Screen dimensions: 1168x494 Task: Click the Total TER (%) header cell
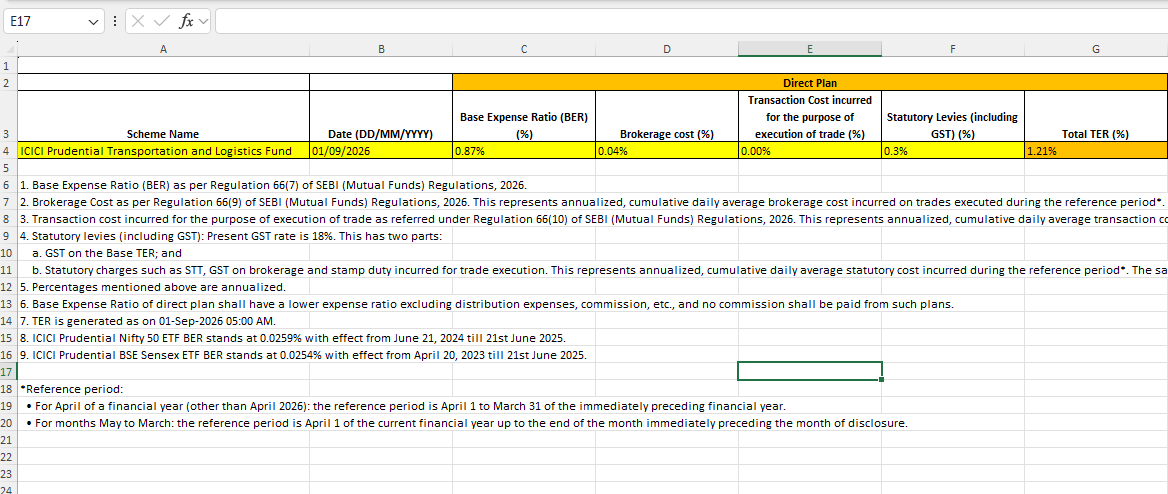1096,116
